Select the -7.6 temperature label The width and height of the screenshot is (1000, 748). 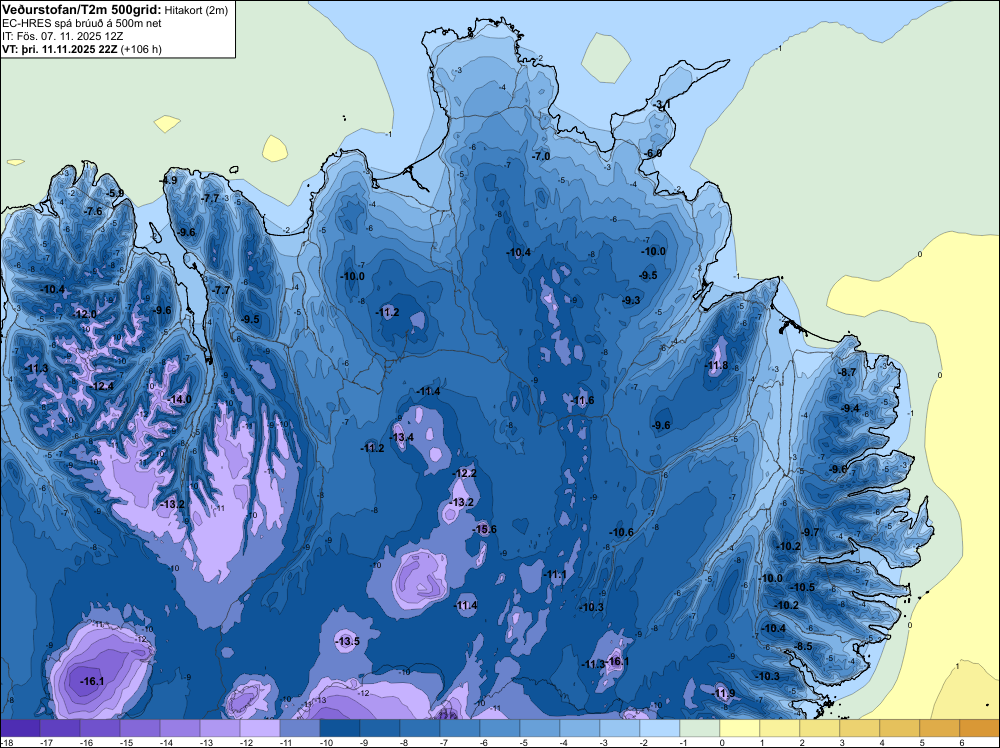point(93,211)
